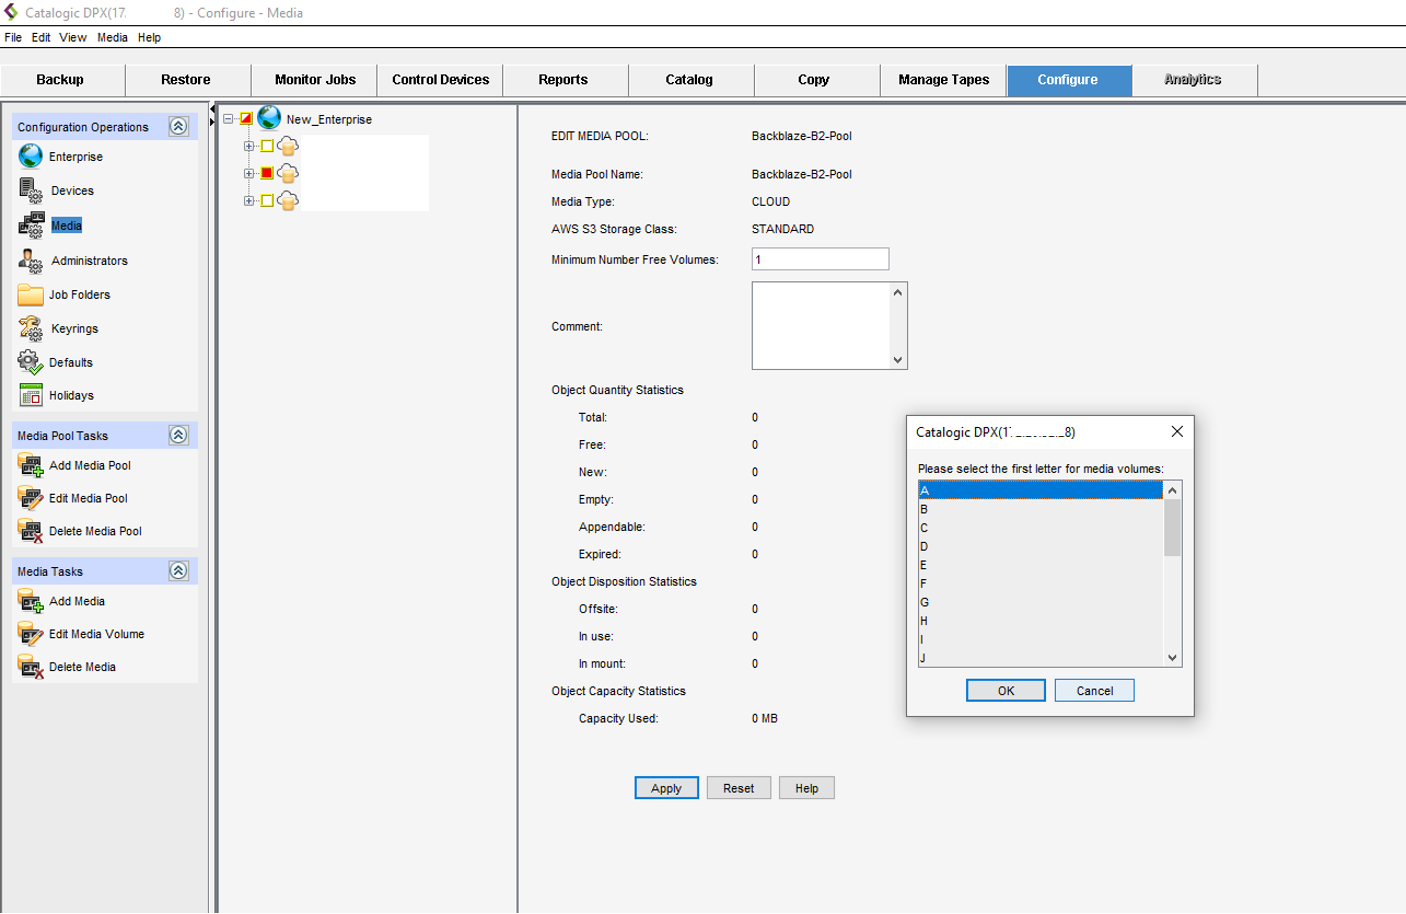Click the first media pool cloud icon
Viewport: 1406px width, 914px height.
click(x=288, y=146)
